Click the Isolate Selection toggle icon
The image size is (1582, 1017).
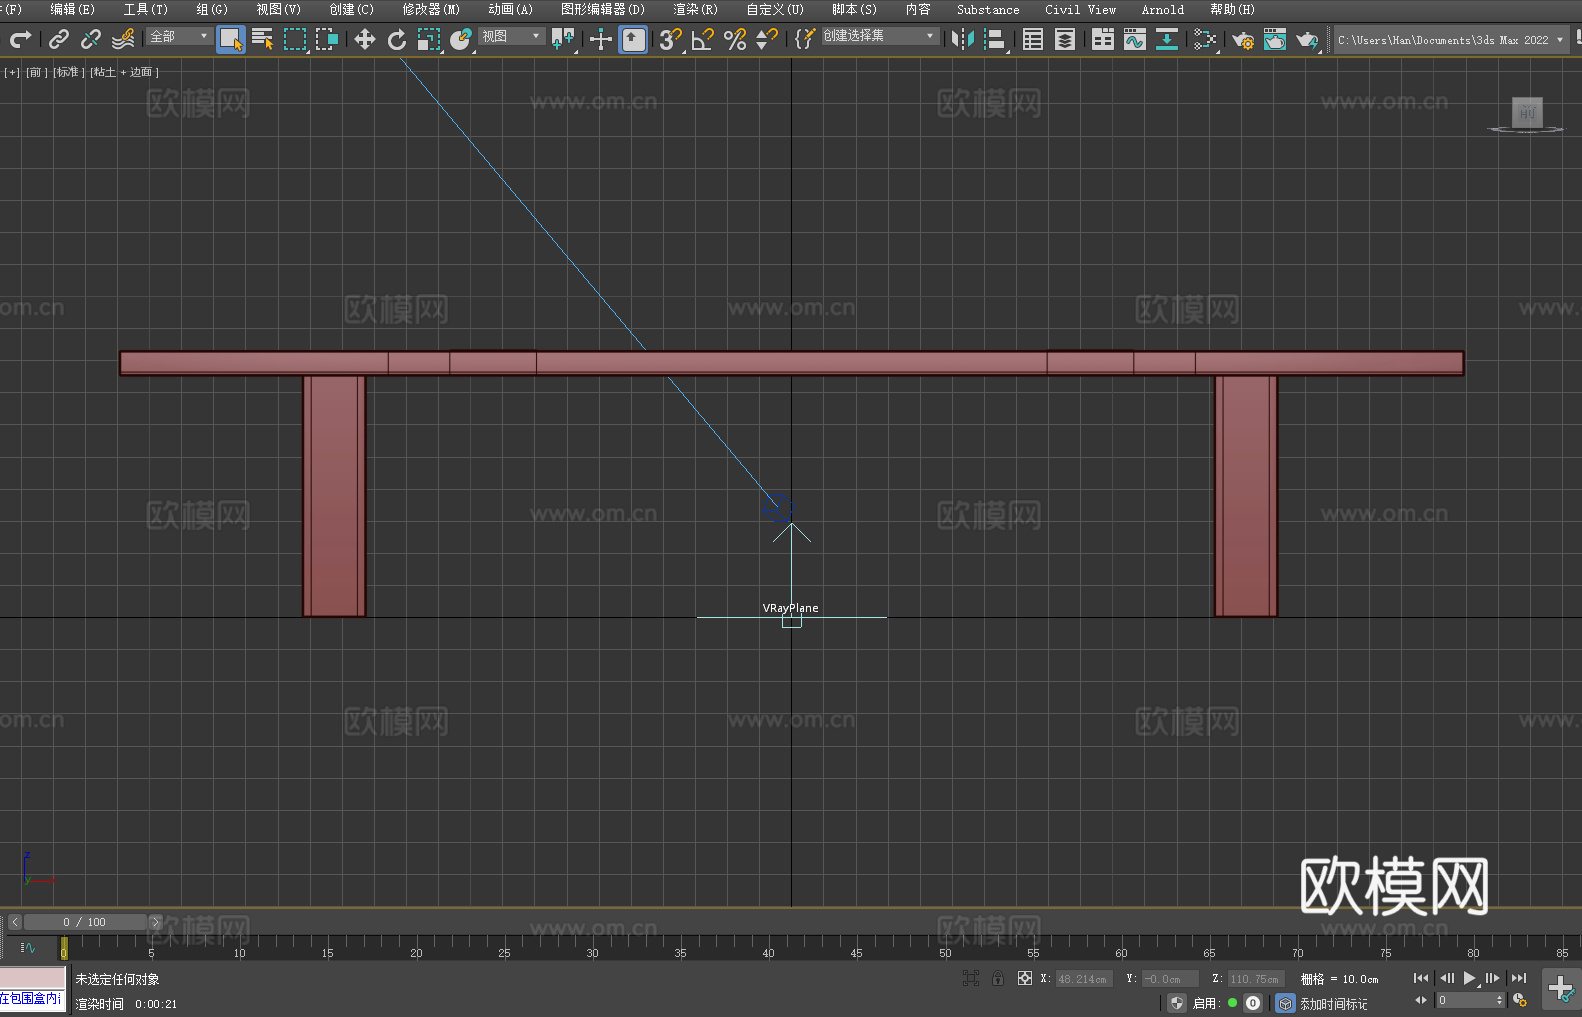(x=970, y=978)
